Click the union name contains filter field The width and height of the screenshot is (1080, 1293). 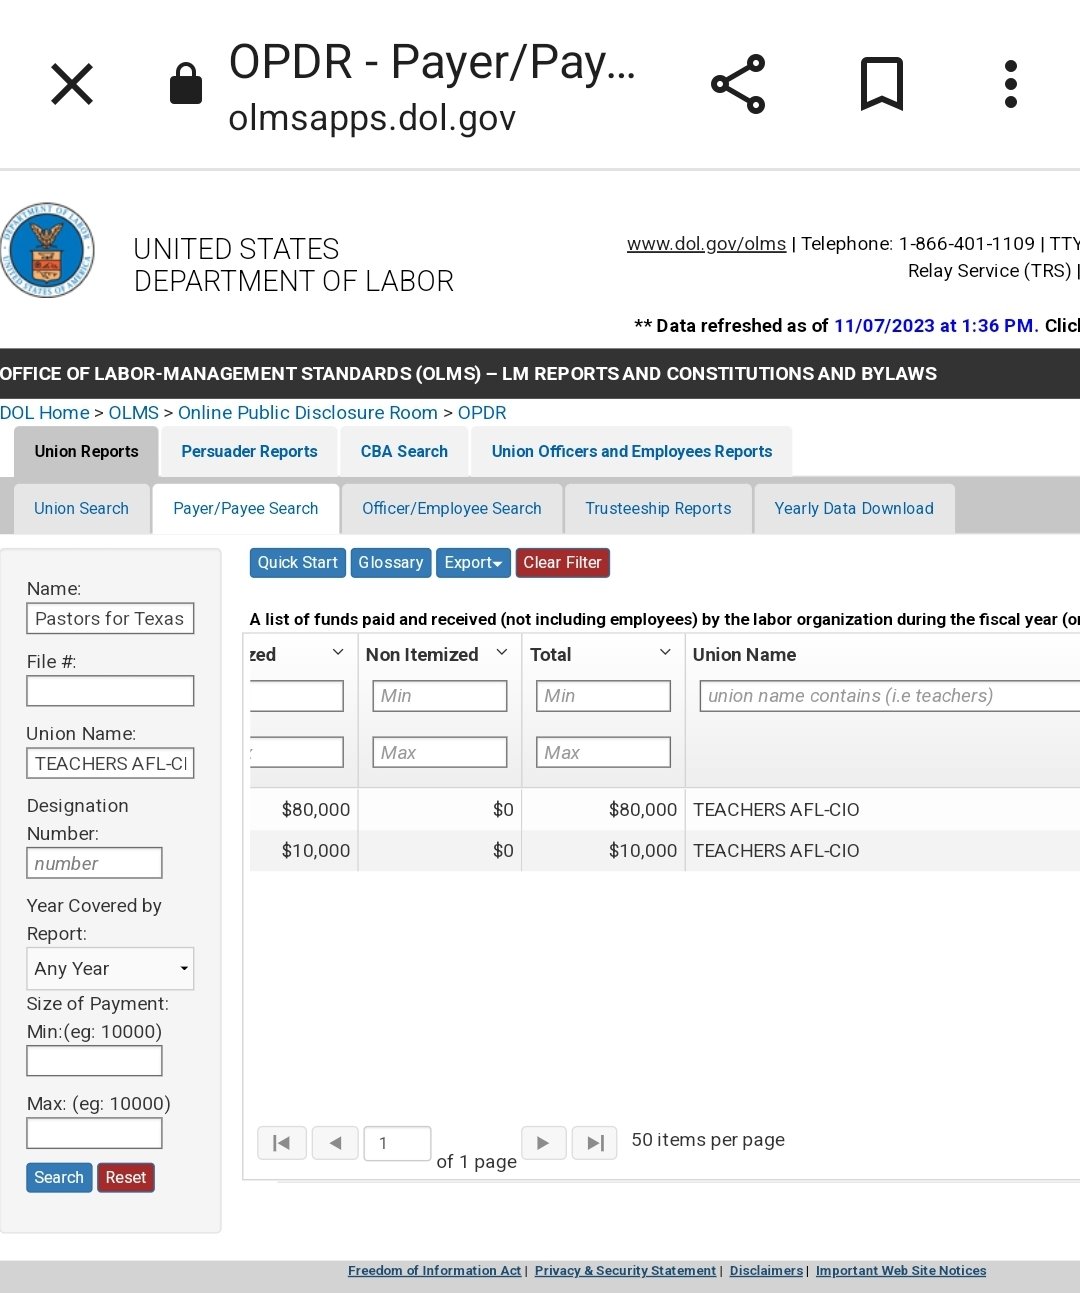pyautogui.click(x=890, y=696)
